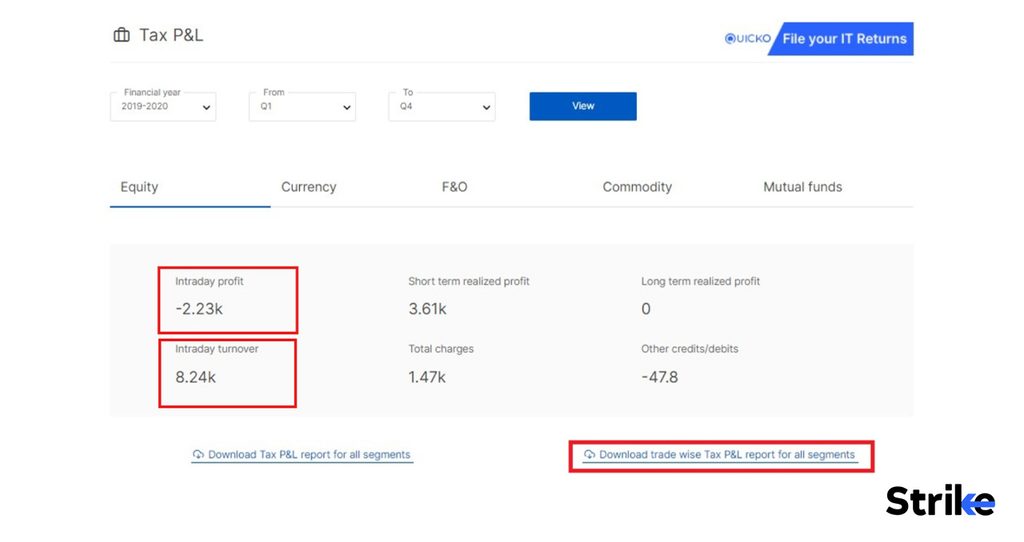The height and width of the screenshot is (542, 1024).
Task: Click the Quicko logo
Action: [748, 39]
